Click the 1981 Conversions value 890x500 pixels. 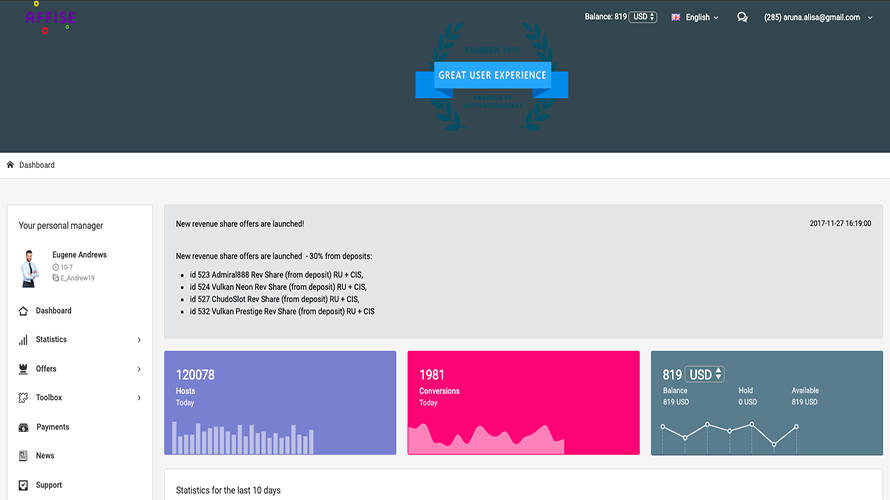(x=431, y=375)
